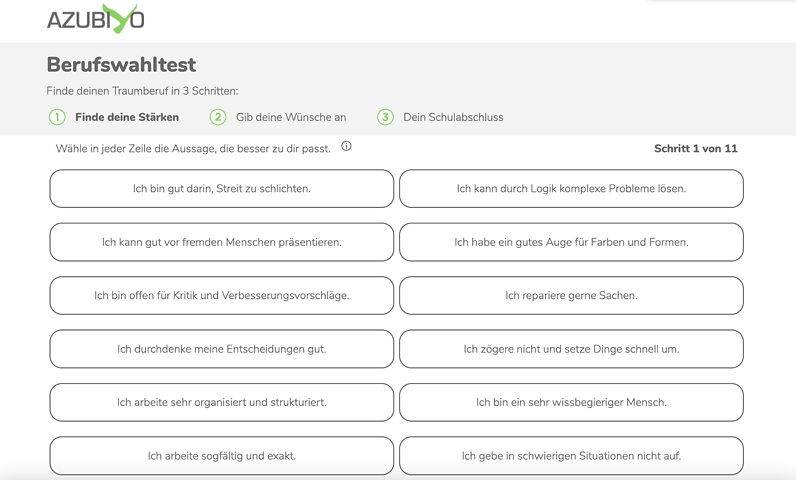
Task: Click the step 3 circle icon
Action: pyautogui.click(x=385, y=117)
